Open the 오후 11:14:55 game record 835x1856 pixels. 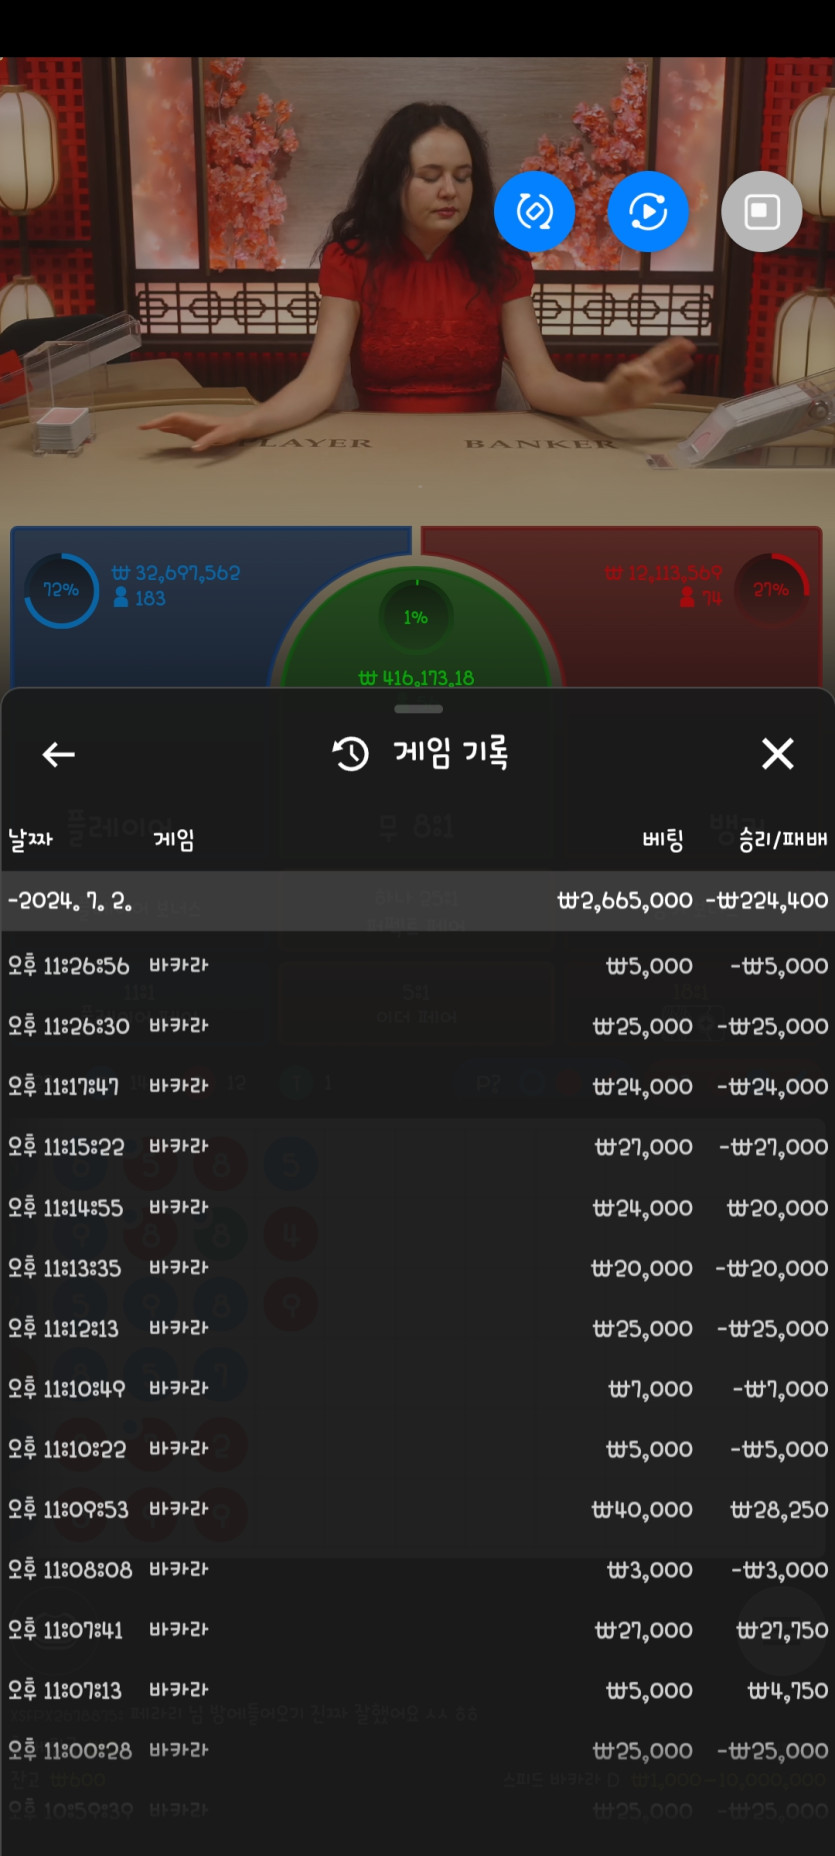click(418, 1208)
